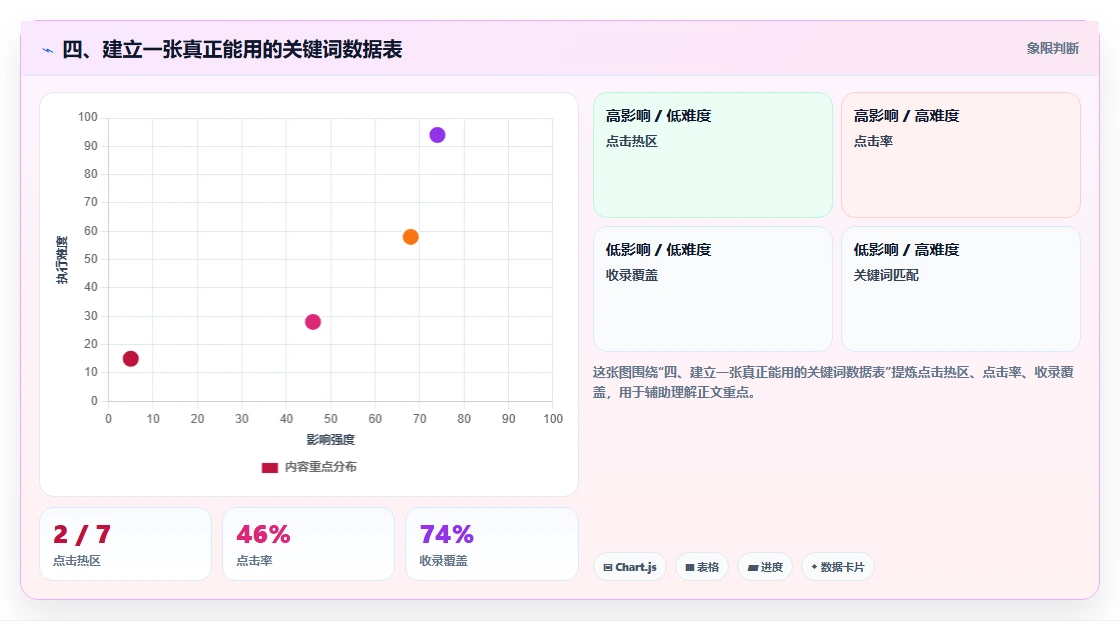Click the section title 四、建立一张真正能用的关键词数据表
This screenshot has width=1120, height=621.
[x=232, y=49]
